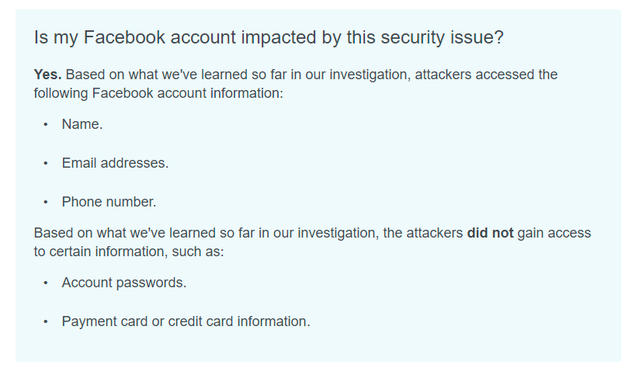Click the phrase 'gain access' text
Viewport: 636px width, 375px height.
point(554,233)
